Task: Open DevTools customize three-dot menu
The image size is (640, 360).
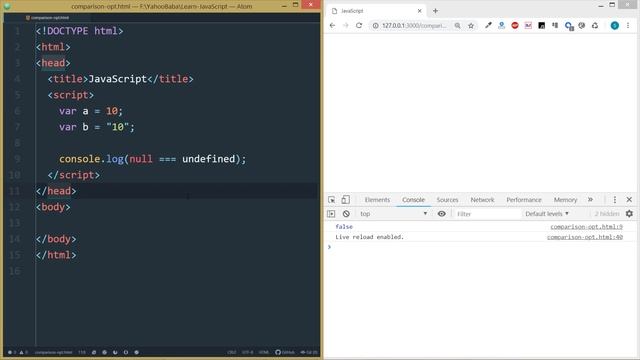Action: [x=615, y=200]
